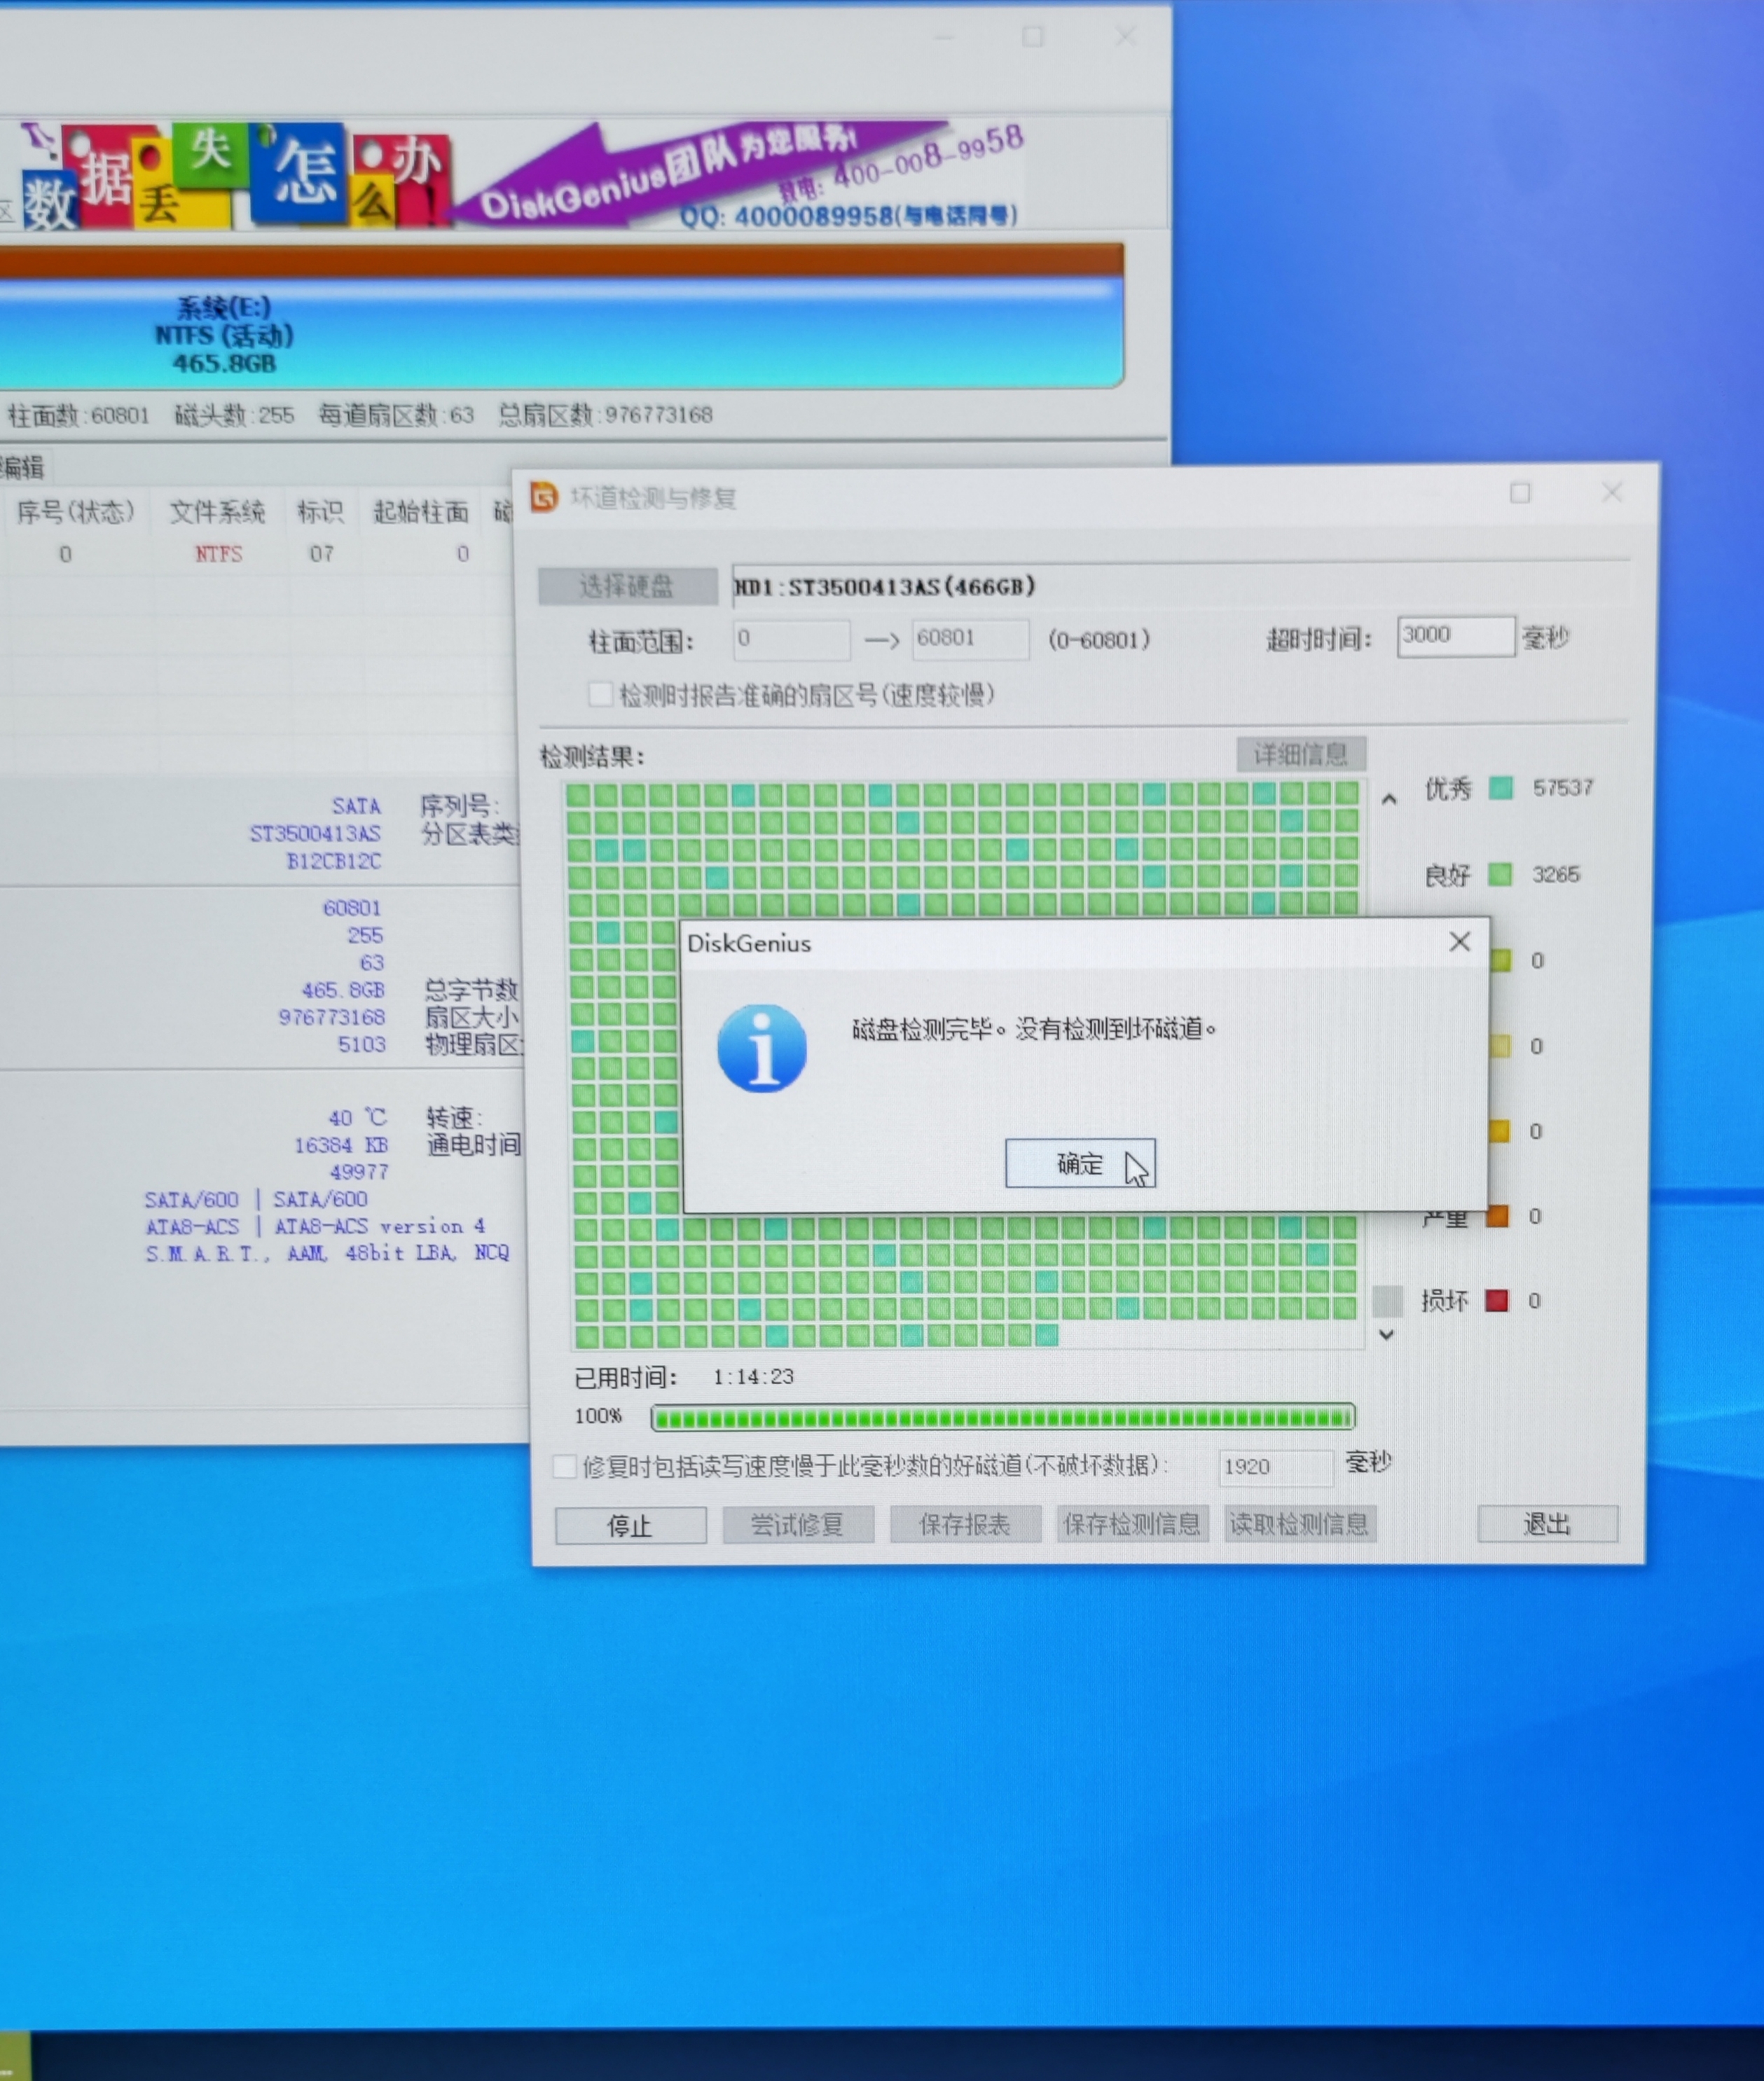Click the 严重 orange color swatch
The height and width of the screenshot is (2081, 1764).
tap(1497, 1216)
